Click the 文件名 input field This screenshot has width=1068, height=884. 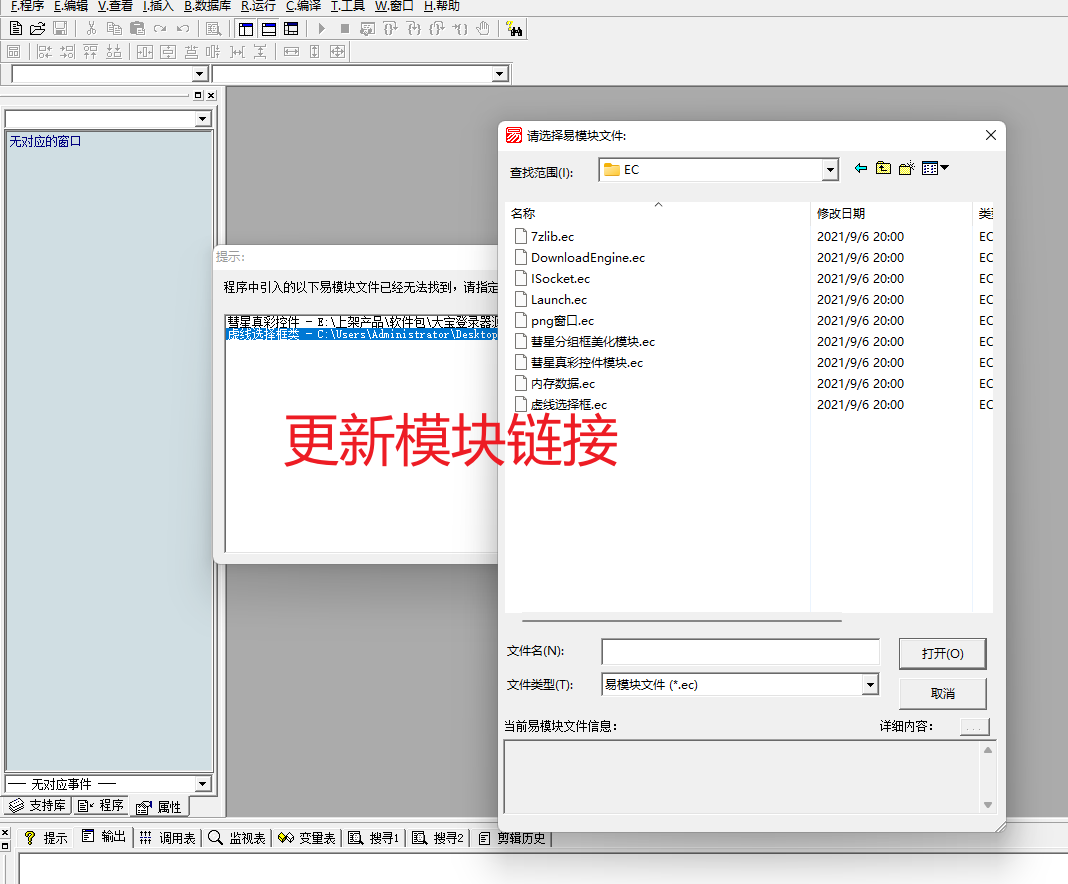(x=740, y=652)
